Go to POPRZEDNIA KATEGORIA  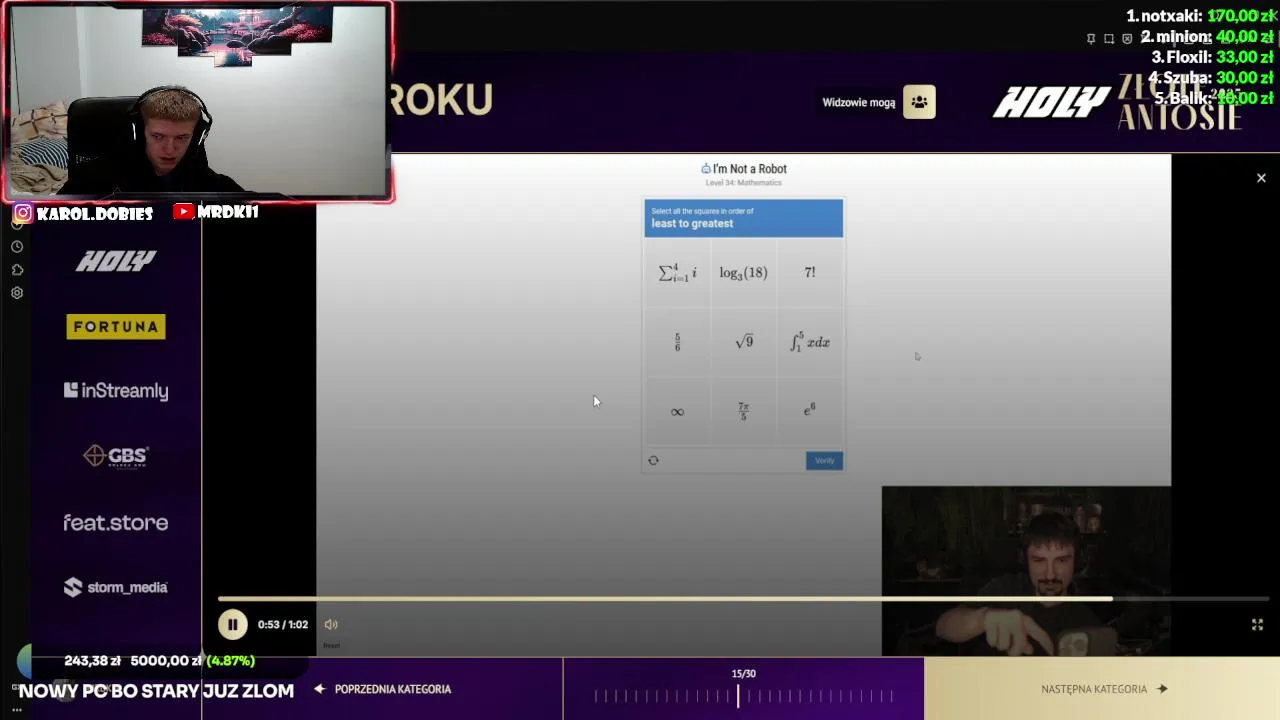pos(383,689)
